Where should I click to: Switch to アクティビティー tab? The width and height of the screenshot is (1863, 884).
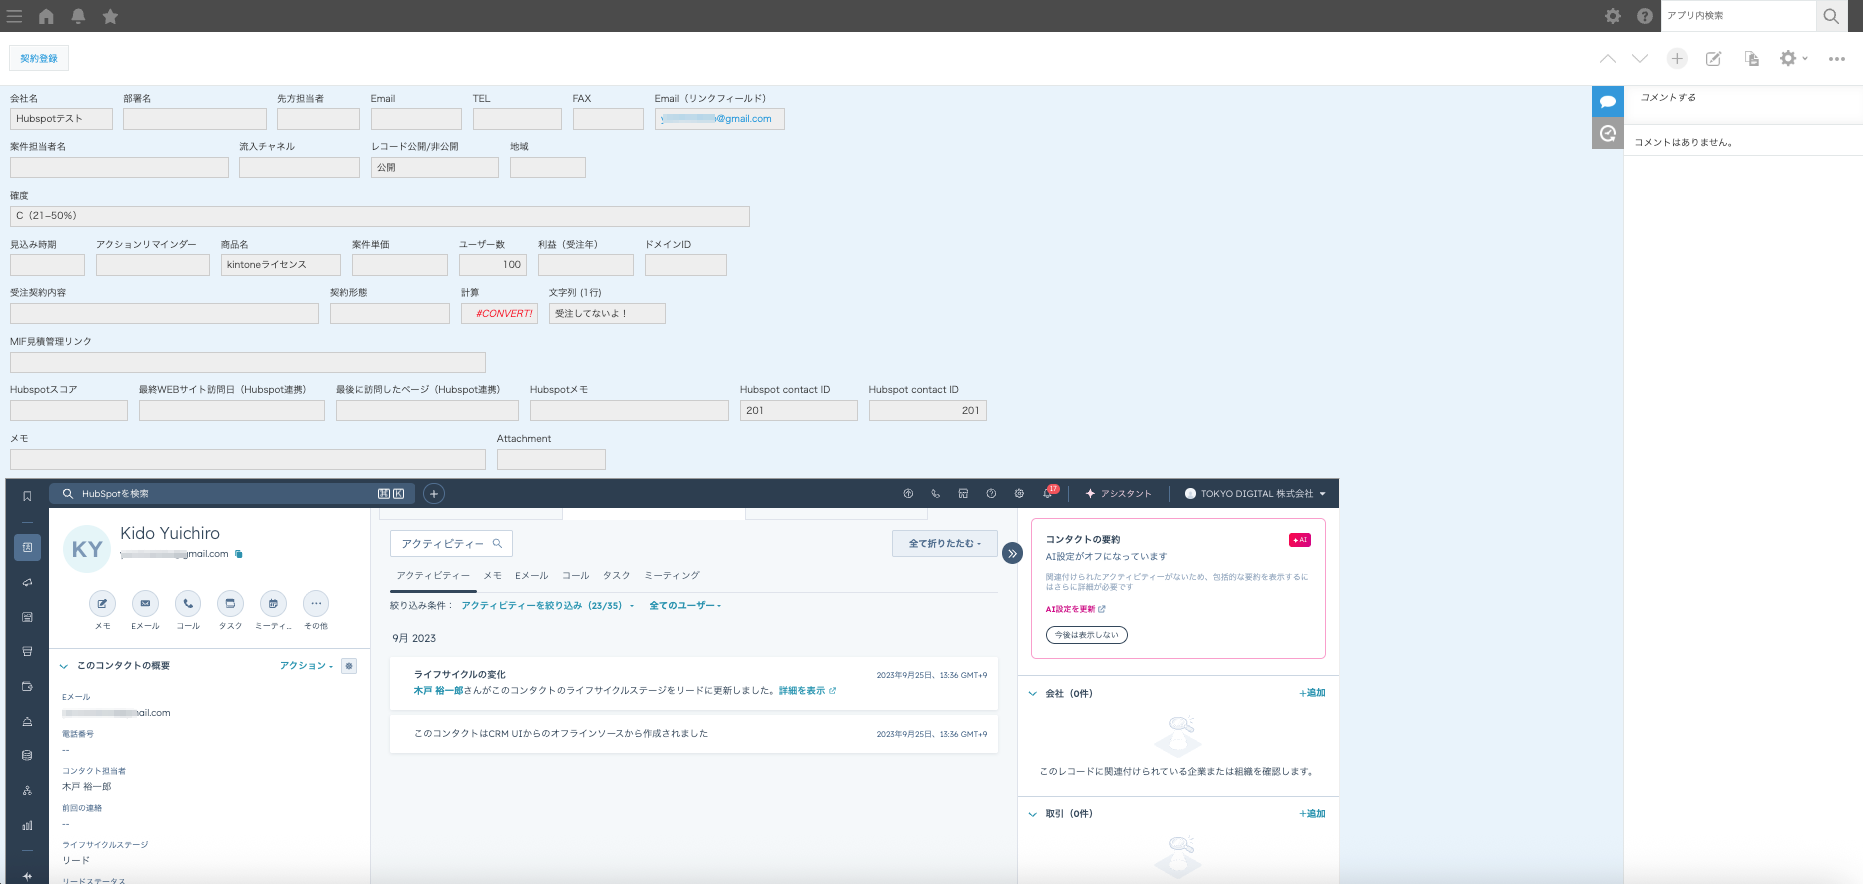coord(432,576)
